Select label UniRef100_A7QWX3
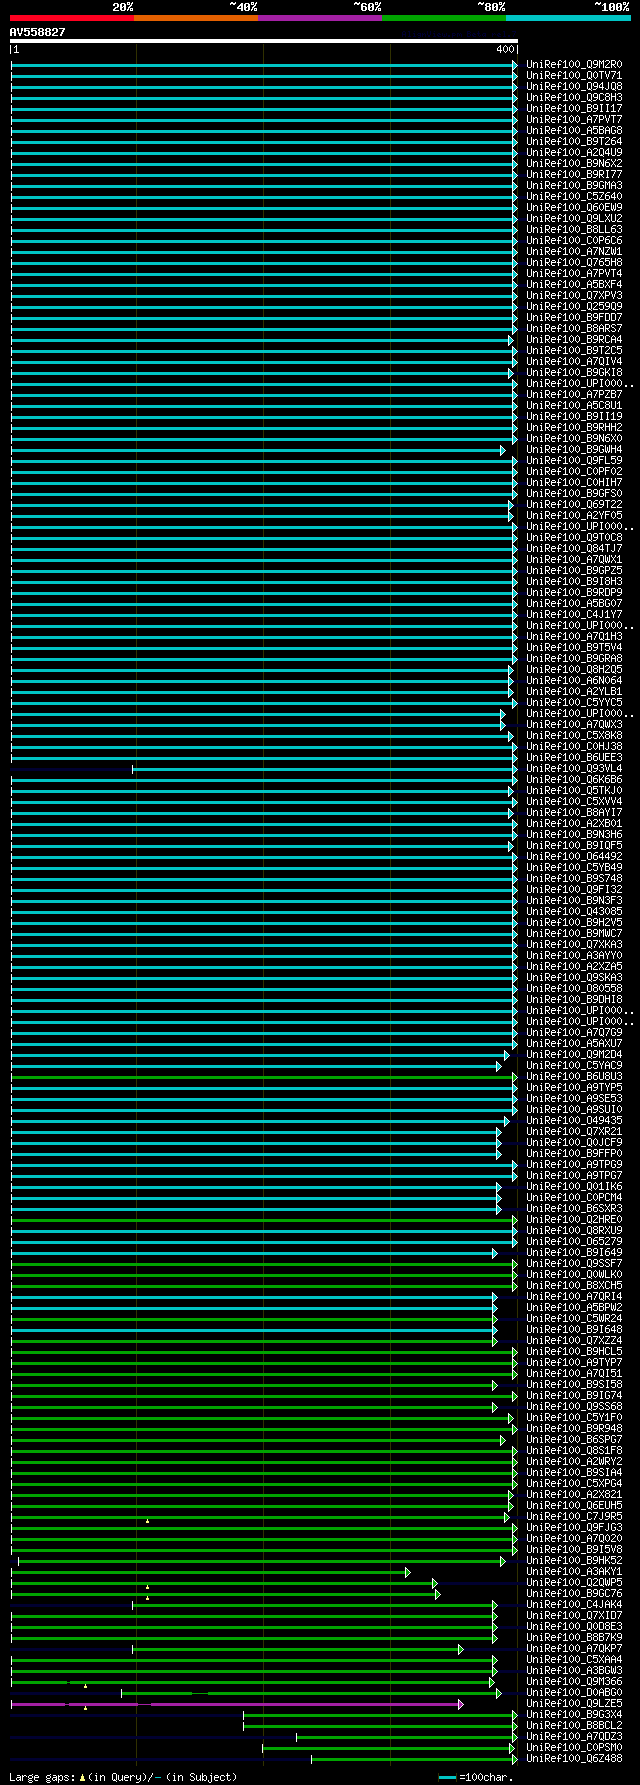The width and height of the screenshot is (640, 1785). pyautogui.click(x=574, y=724)
